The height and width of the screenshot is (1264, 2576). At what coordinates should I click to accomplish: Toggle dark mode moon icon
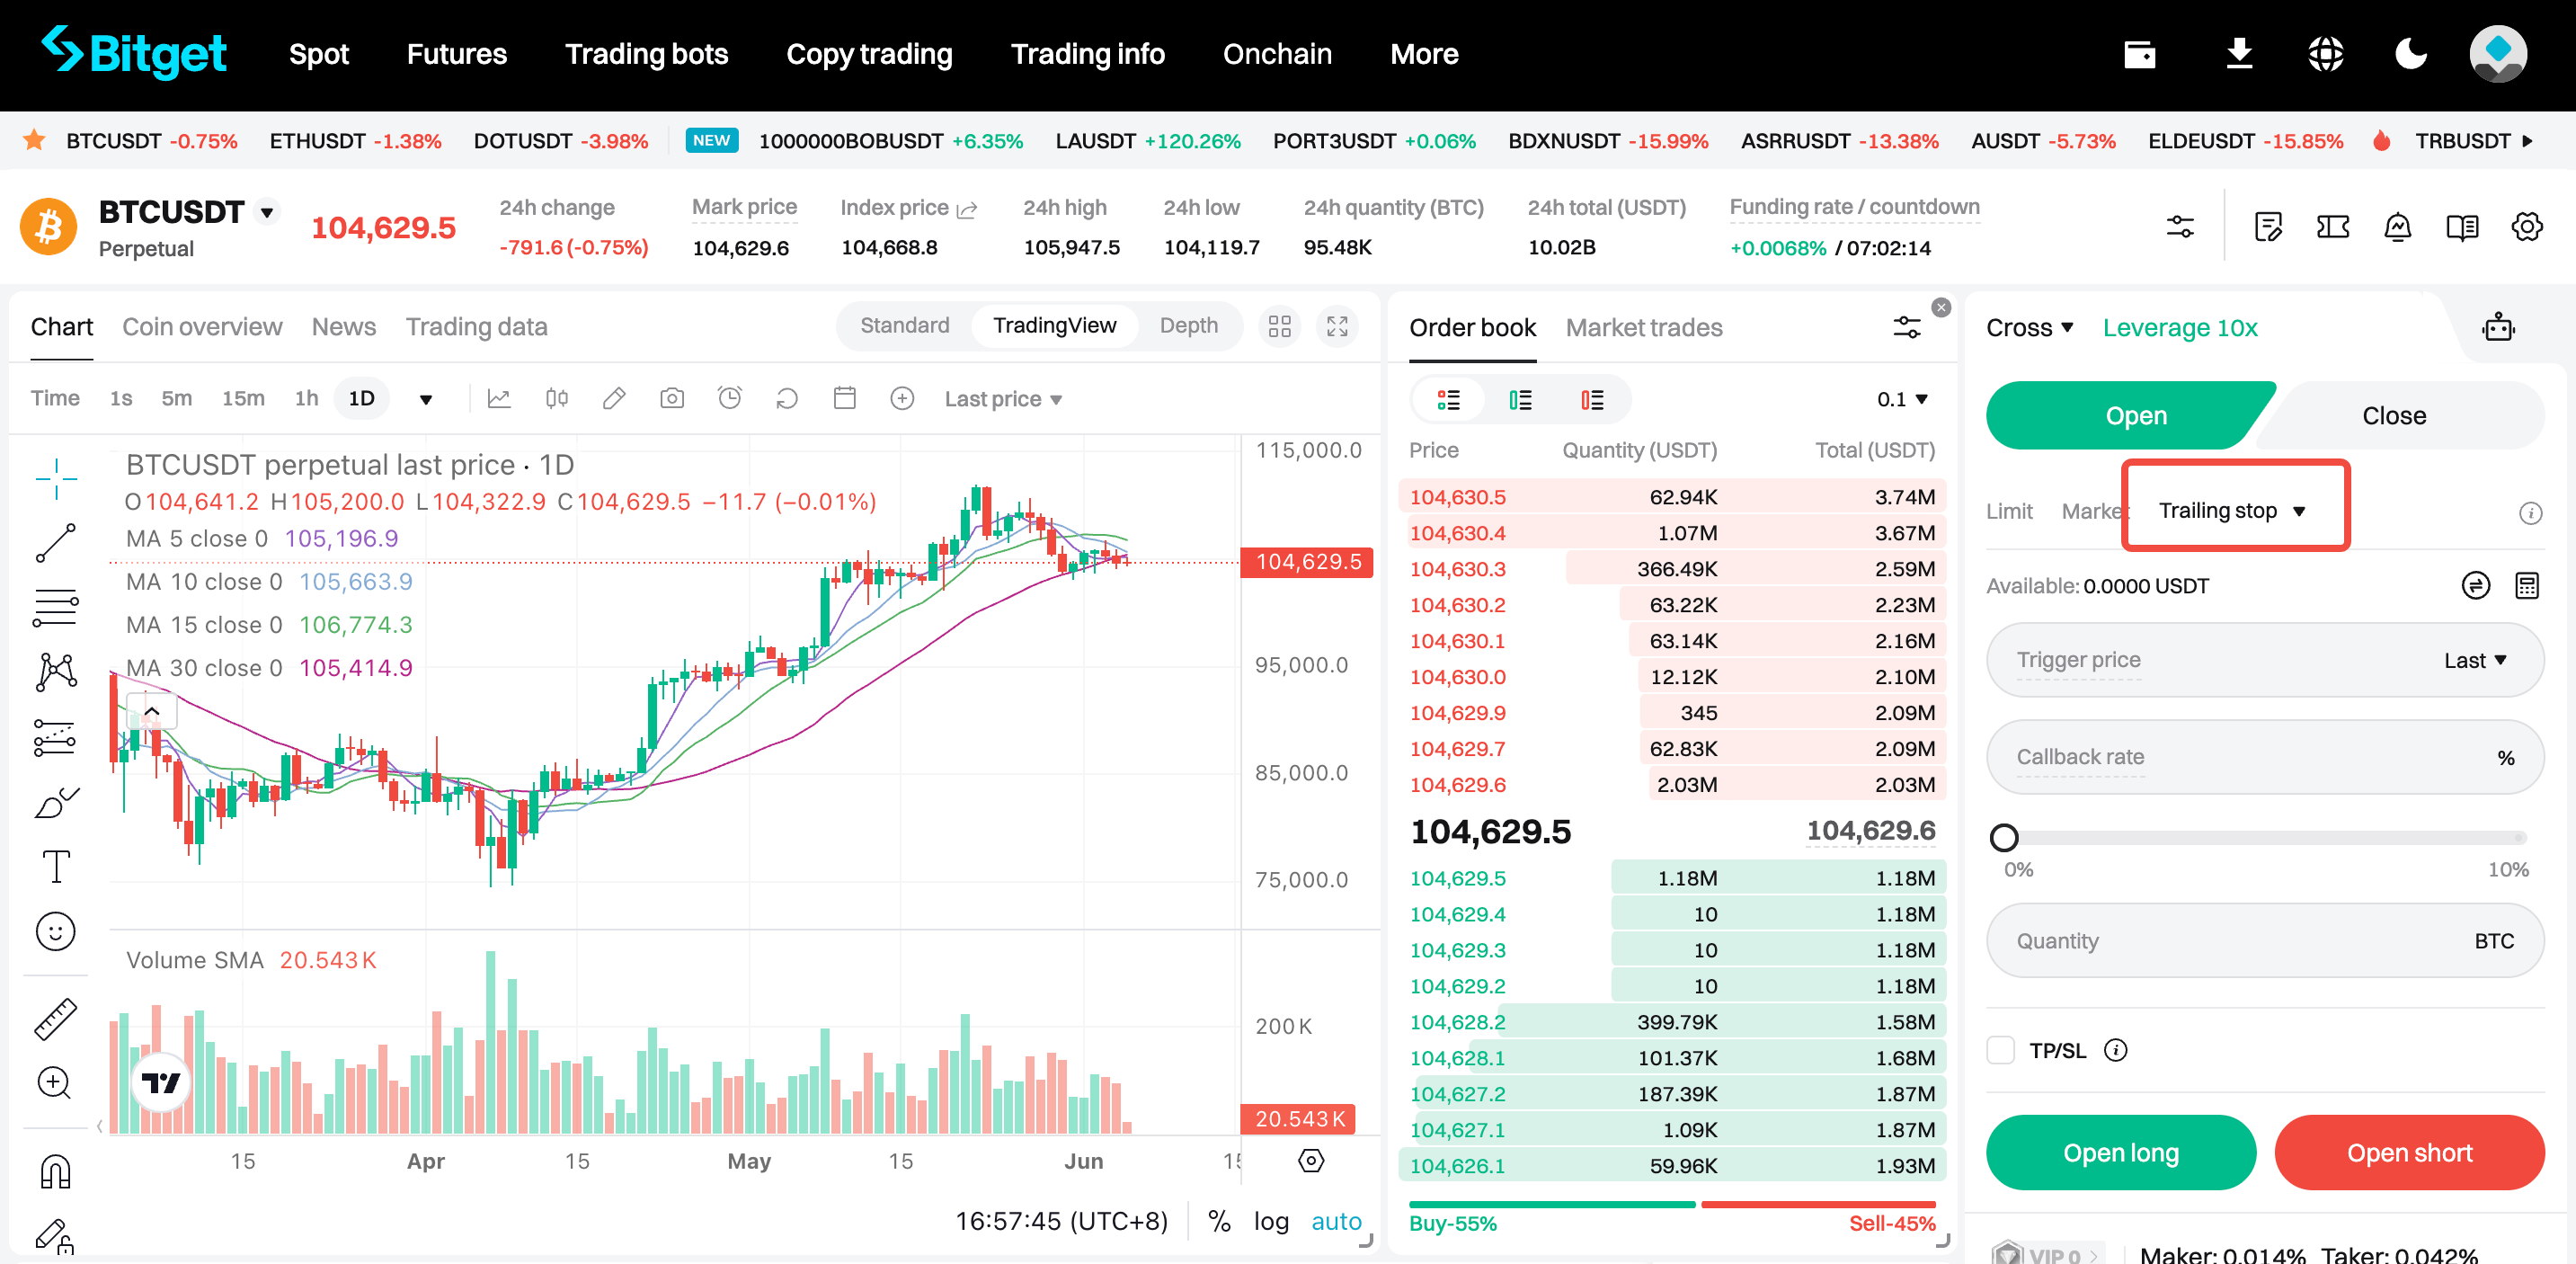pos(2411,54)
